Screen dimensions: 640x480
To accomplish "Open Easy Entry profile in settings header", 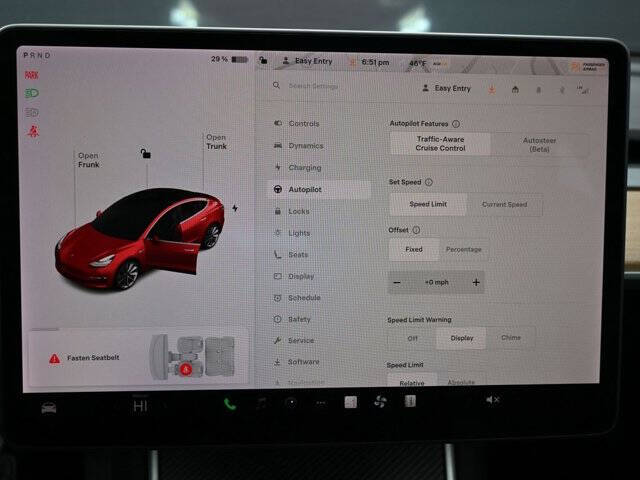I will click(x=447, y=88).
